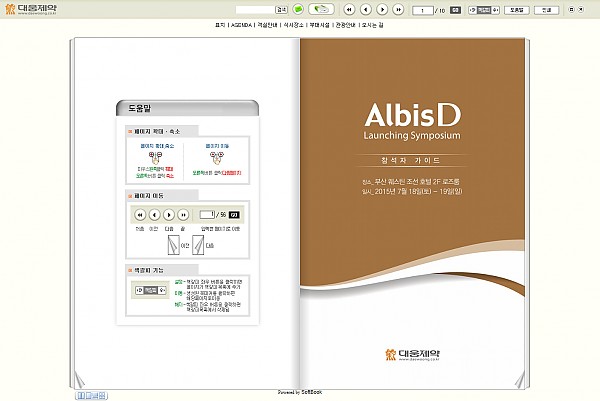
Task: Click the bottom-left view mode icons
Action: coord(90,396)
